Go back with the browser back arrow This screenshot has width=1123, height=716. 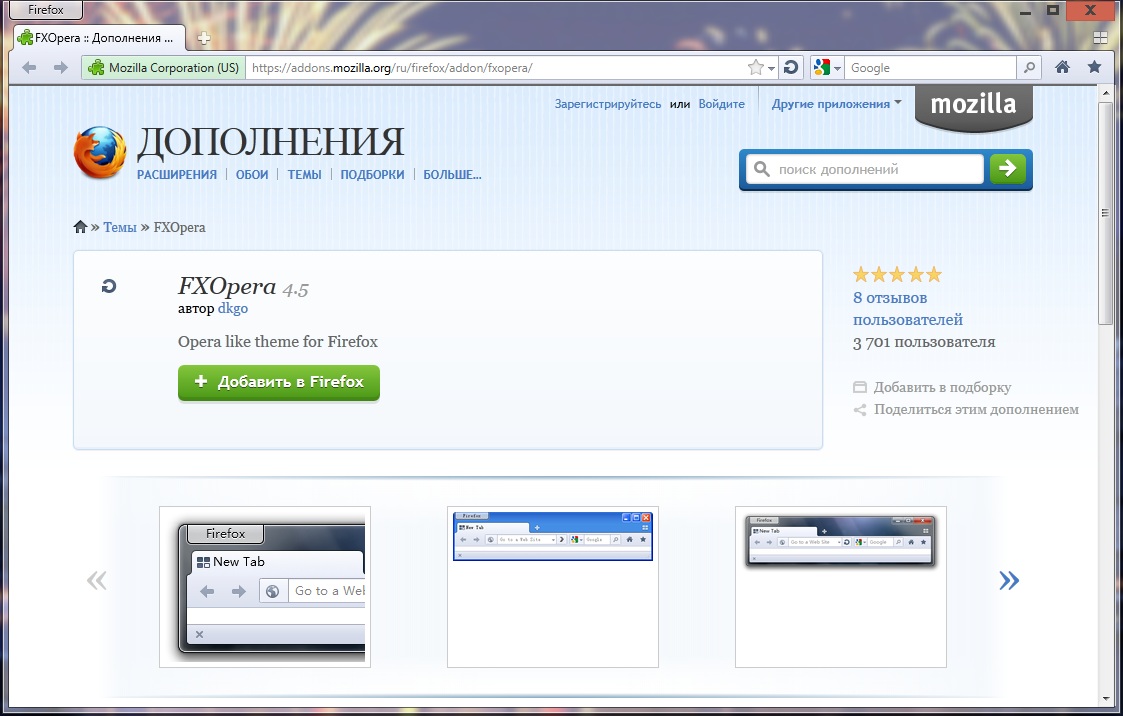(x=29, y=68)
